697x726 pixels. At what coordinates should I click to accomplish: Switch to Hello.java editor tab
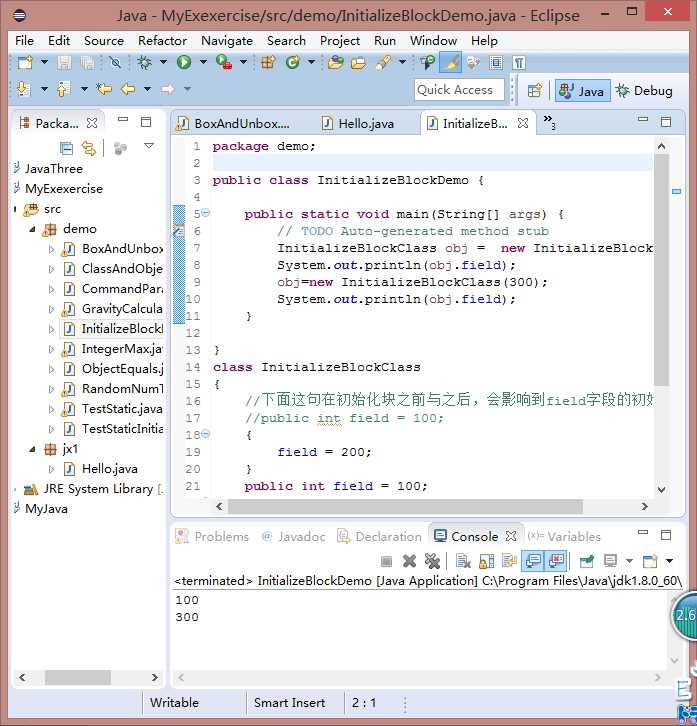pyautogui.click(x=358, y=124)
